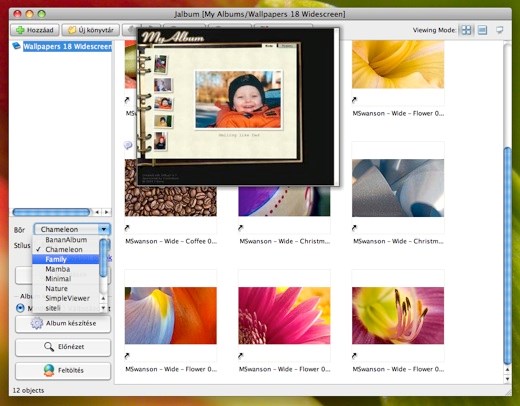Viewport: 520px width, 406px height.
Task: Click the 'Bőr' label
Action: pyautogui.click(x=19, y=230)
